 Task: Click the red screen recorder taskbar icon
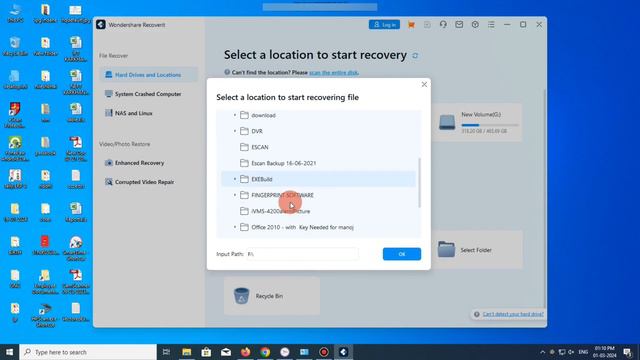click(x=324, y=352)
